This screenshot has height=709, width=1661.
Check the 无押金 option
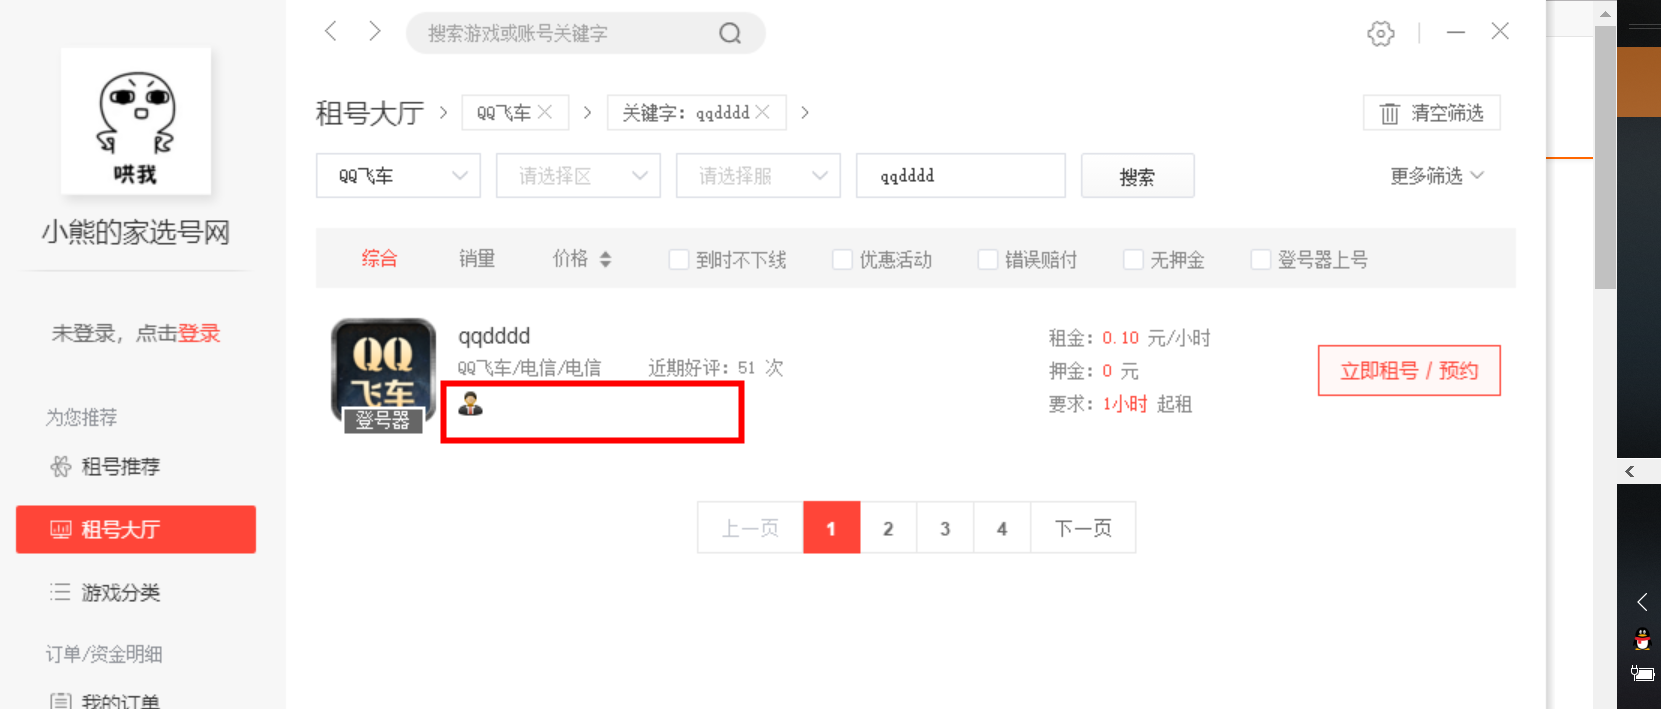1133,260
